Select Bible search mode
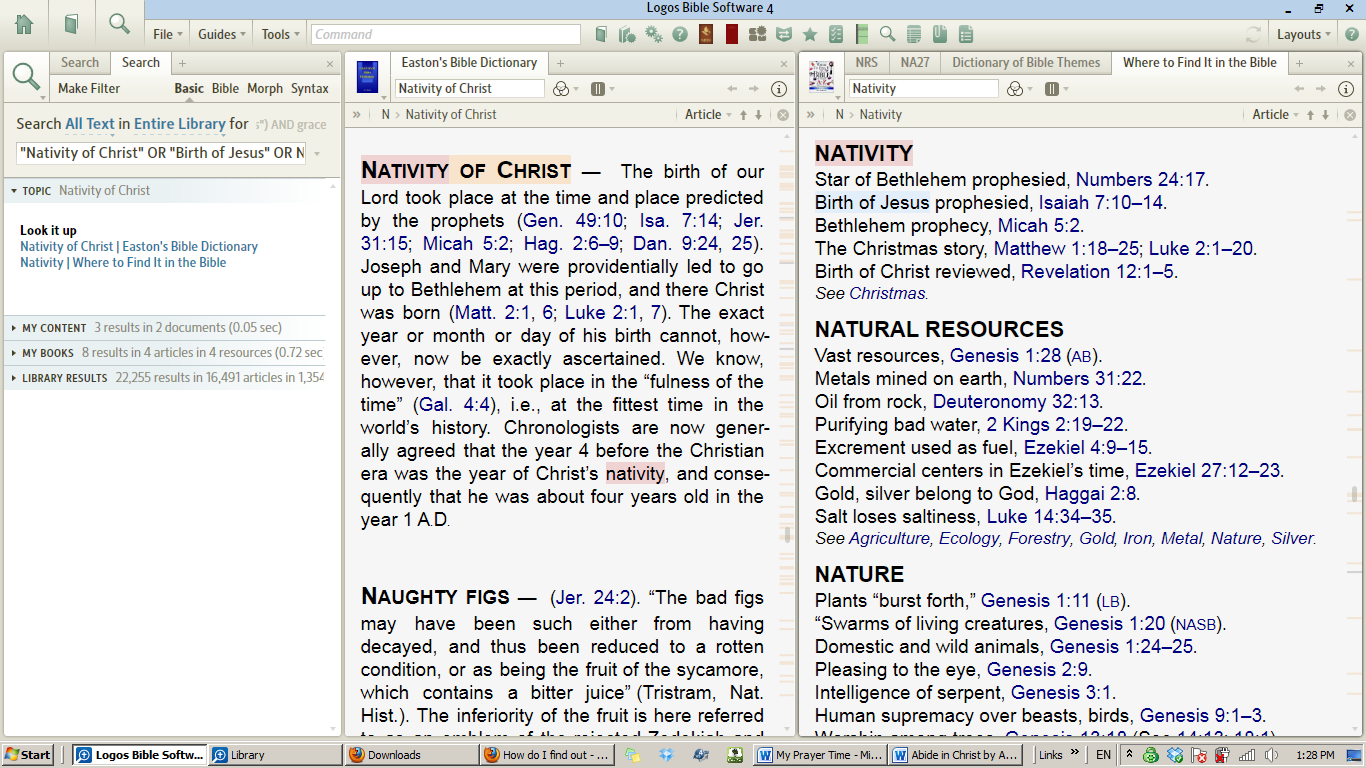Screen dimensions: 1366x768 (225, 89)
